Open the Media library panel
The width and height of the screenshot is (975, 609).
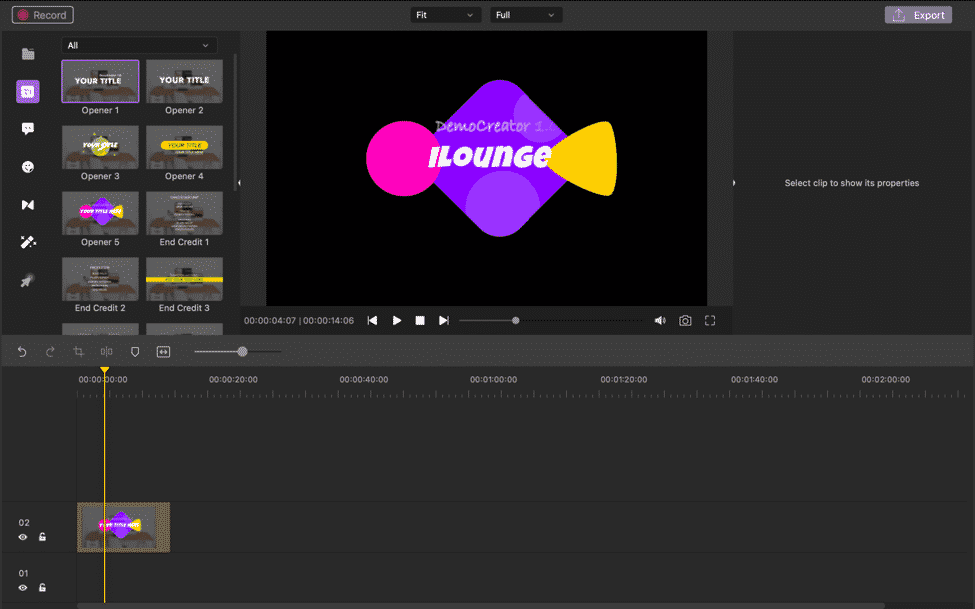28,54
